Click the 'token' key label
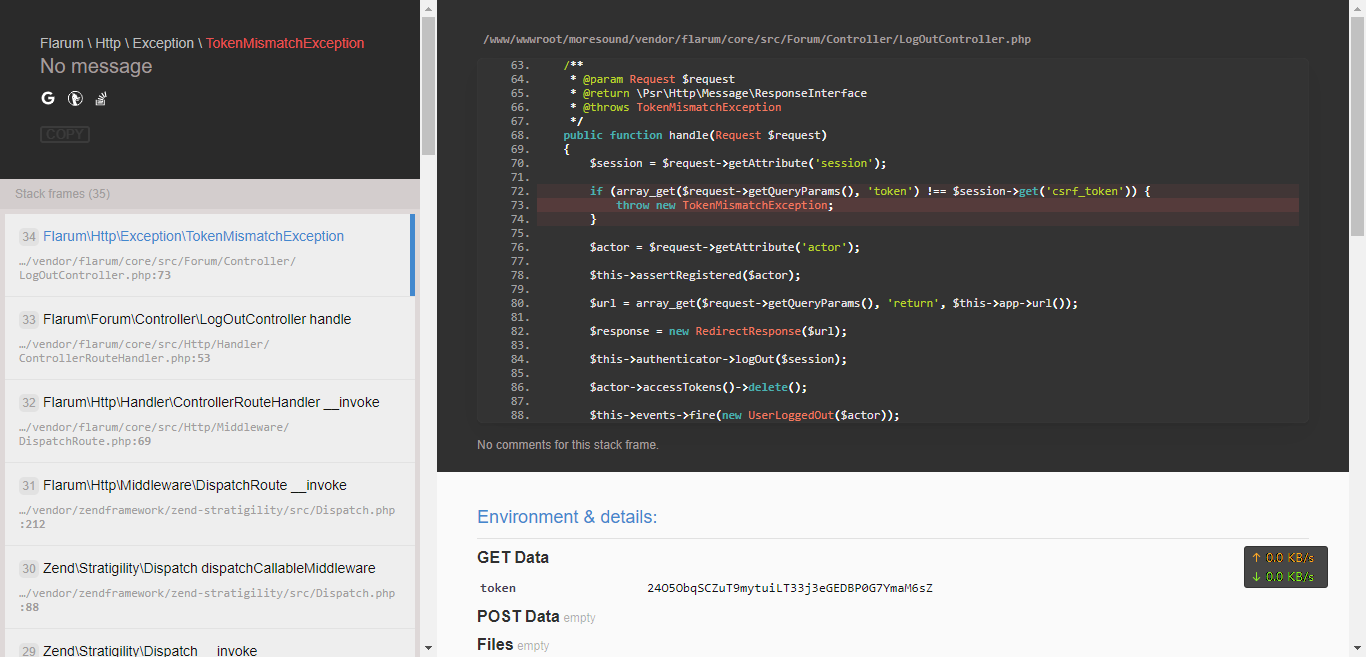The width and height of the screenshot is (1366, 657). point(498,588)
